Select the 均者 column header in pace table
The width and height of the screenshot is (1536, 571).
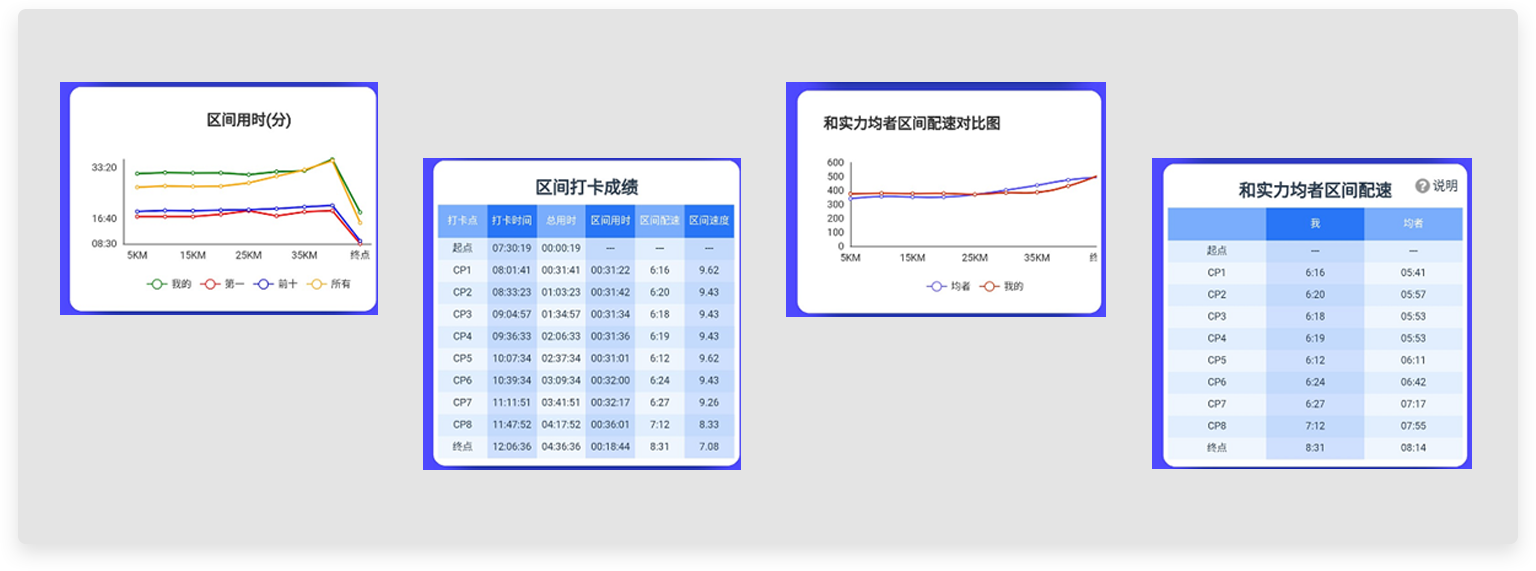click(x=1413, y=224)
